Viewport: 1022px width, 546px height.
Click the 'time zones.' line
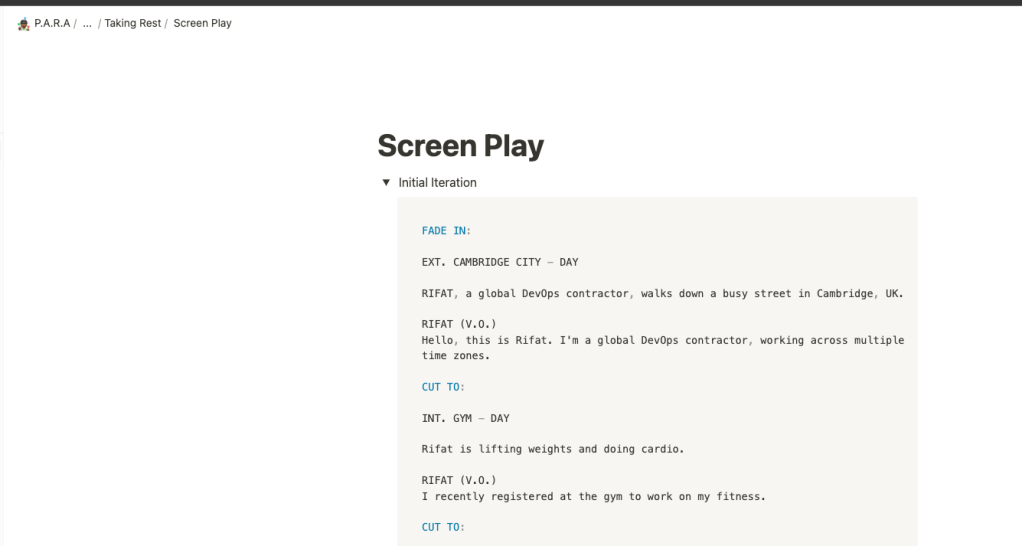tap(456, 356)
